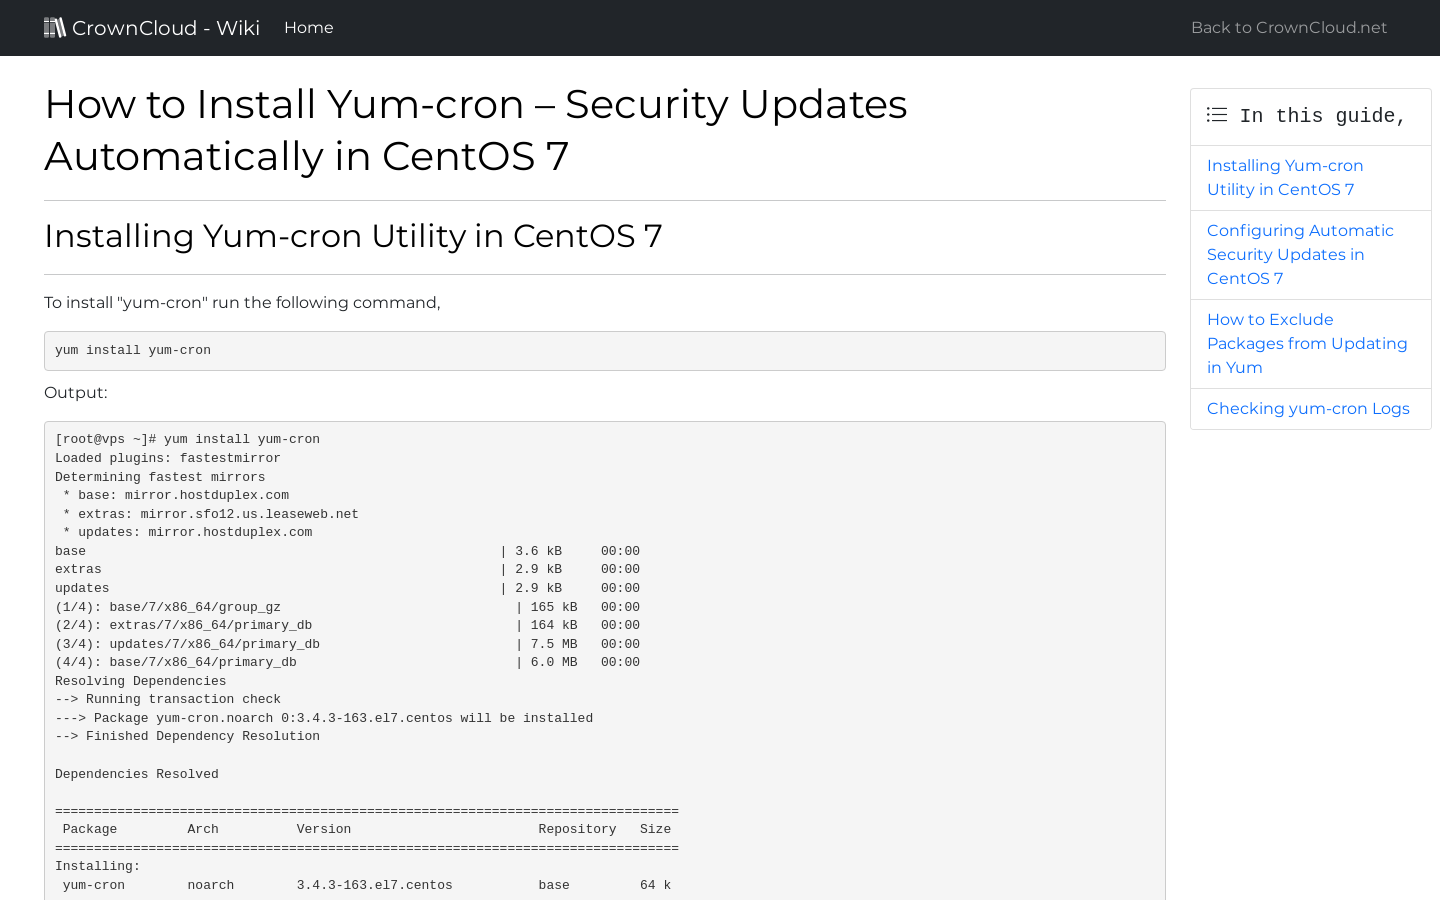Select the 'In this guide,' panel header
Image resolution: width=1440 pixels, height=900 pixels.
click(1310, 115)
